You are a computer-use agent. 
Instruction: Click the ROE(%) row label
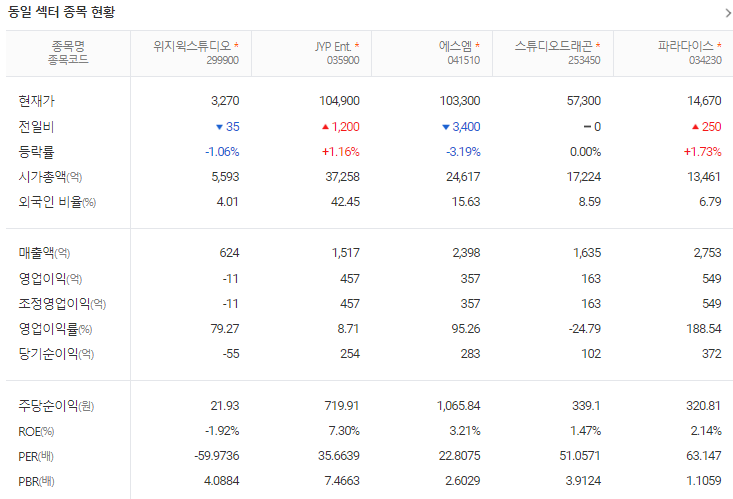[36, 431]
